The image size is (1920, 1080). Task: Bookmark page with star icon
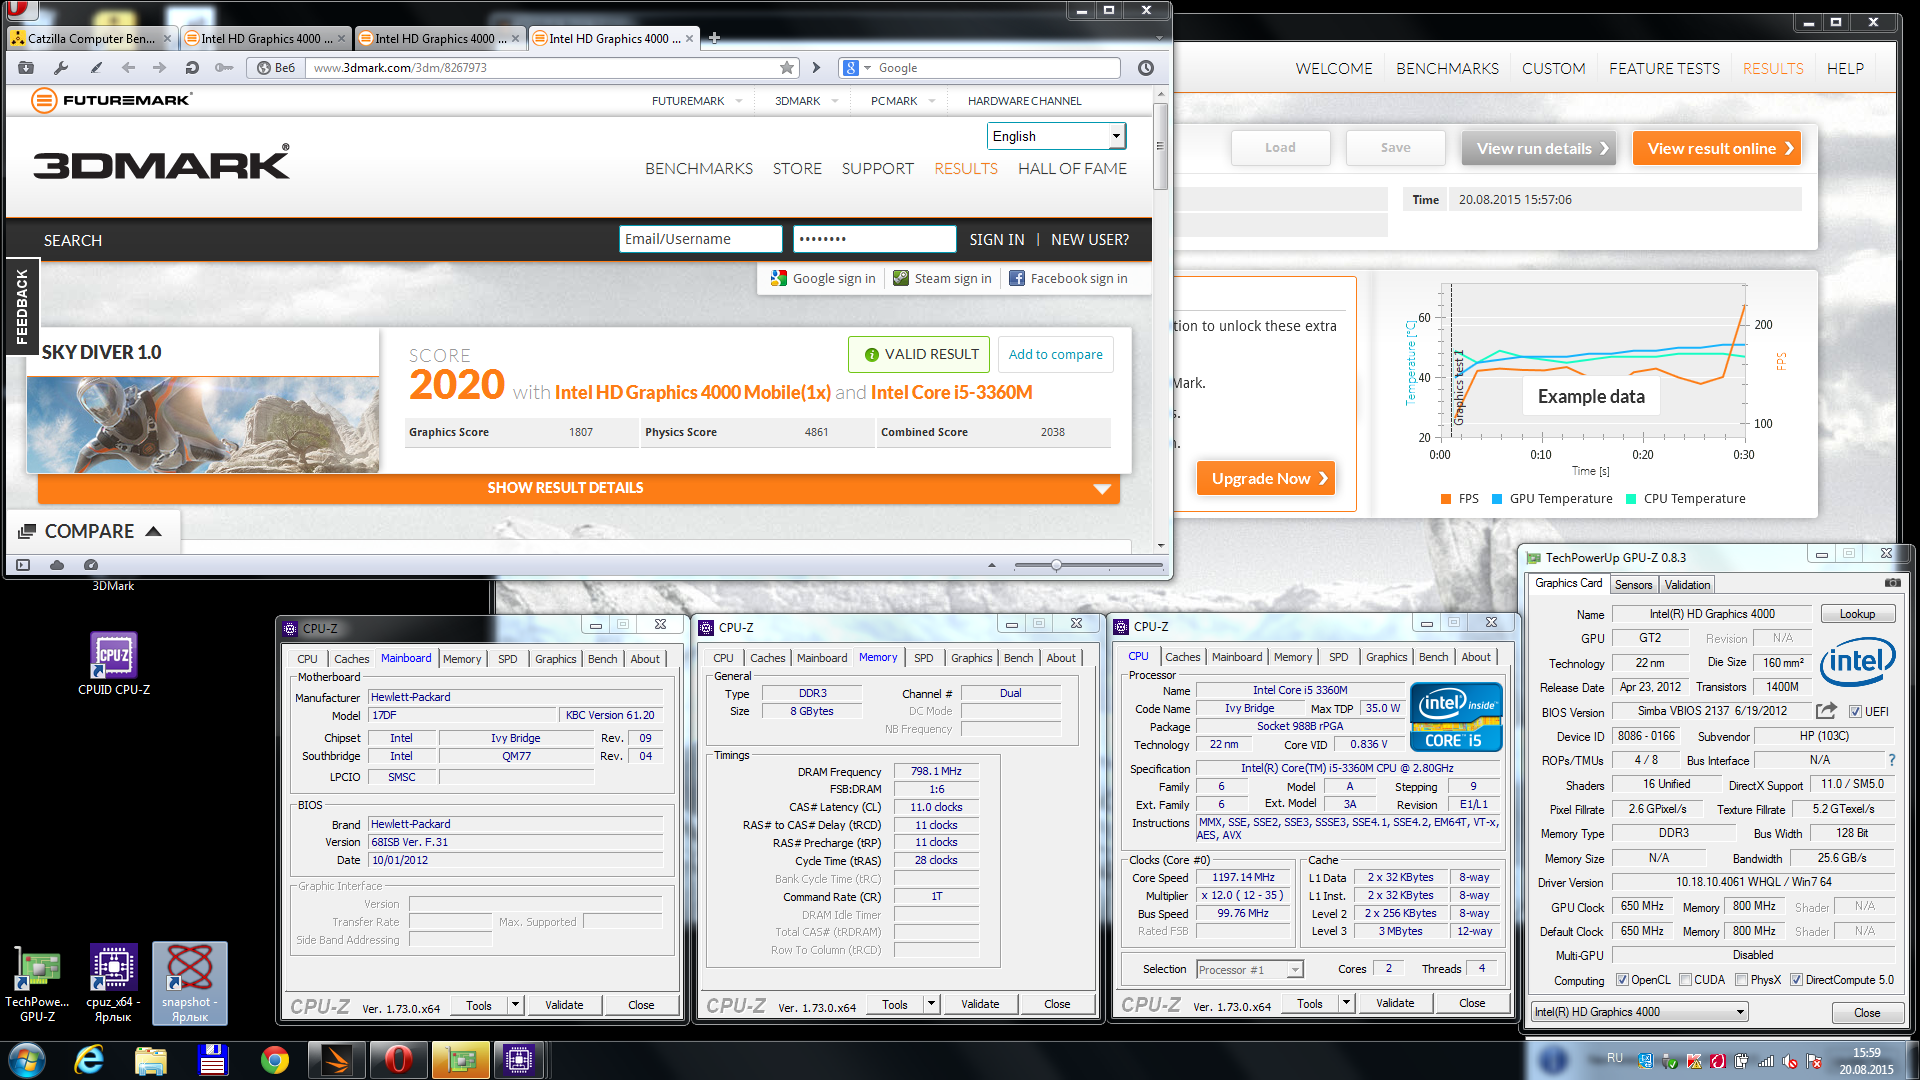pyautogui.click(x=787, y=68)
